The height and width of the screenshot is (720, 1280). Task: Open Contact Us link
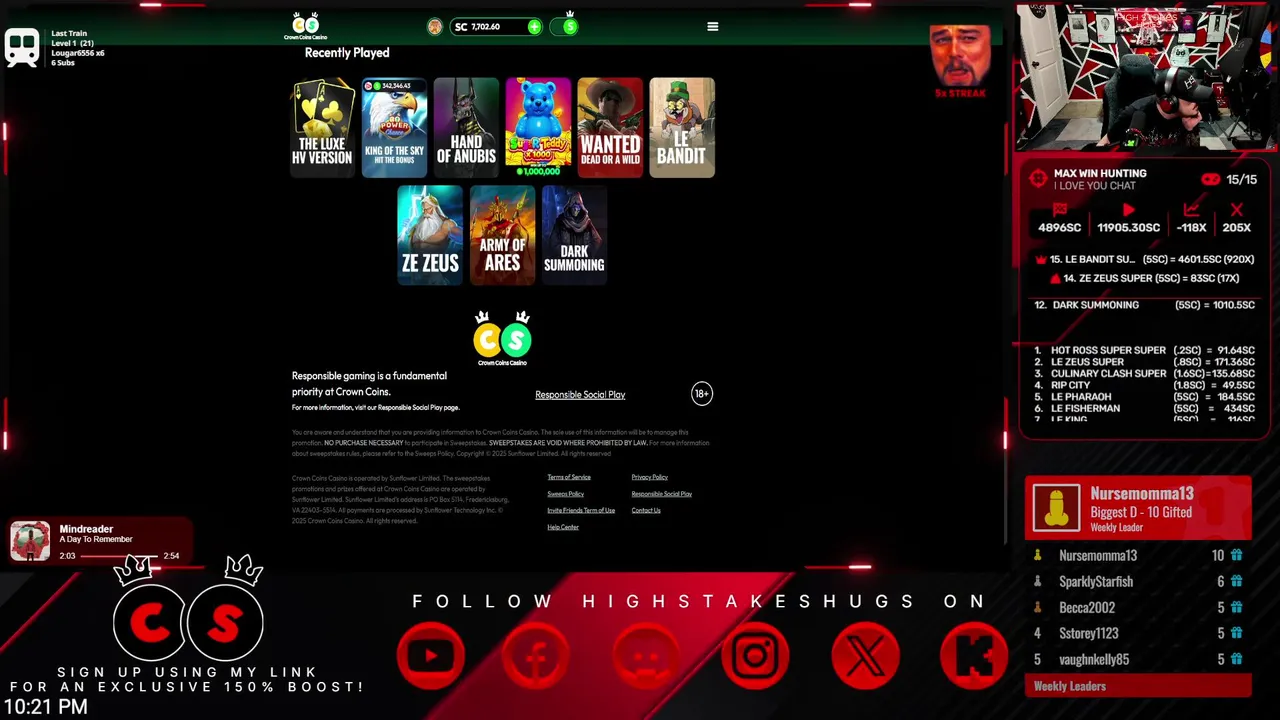point(646,511)
